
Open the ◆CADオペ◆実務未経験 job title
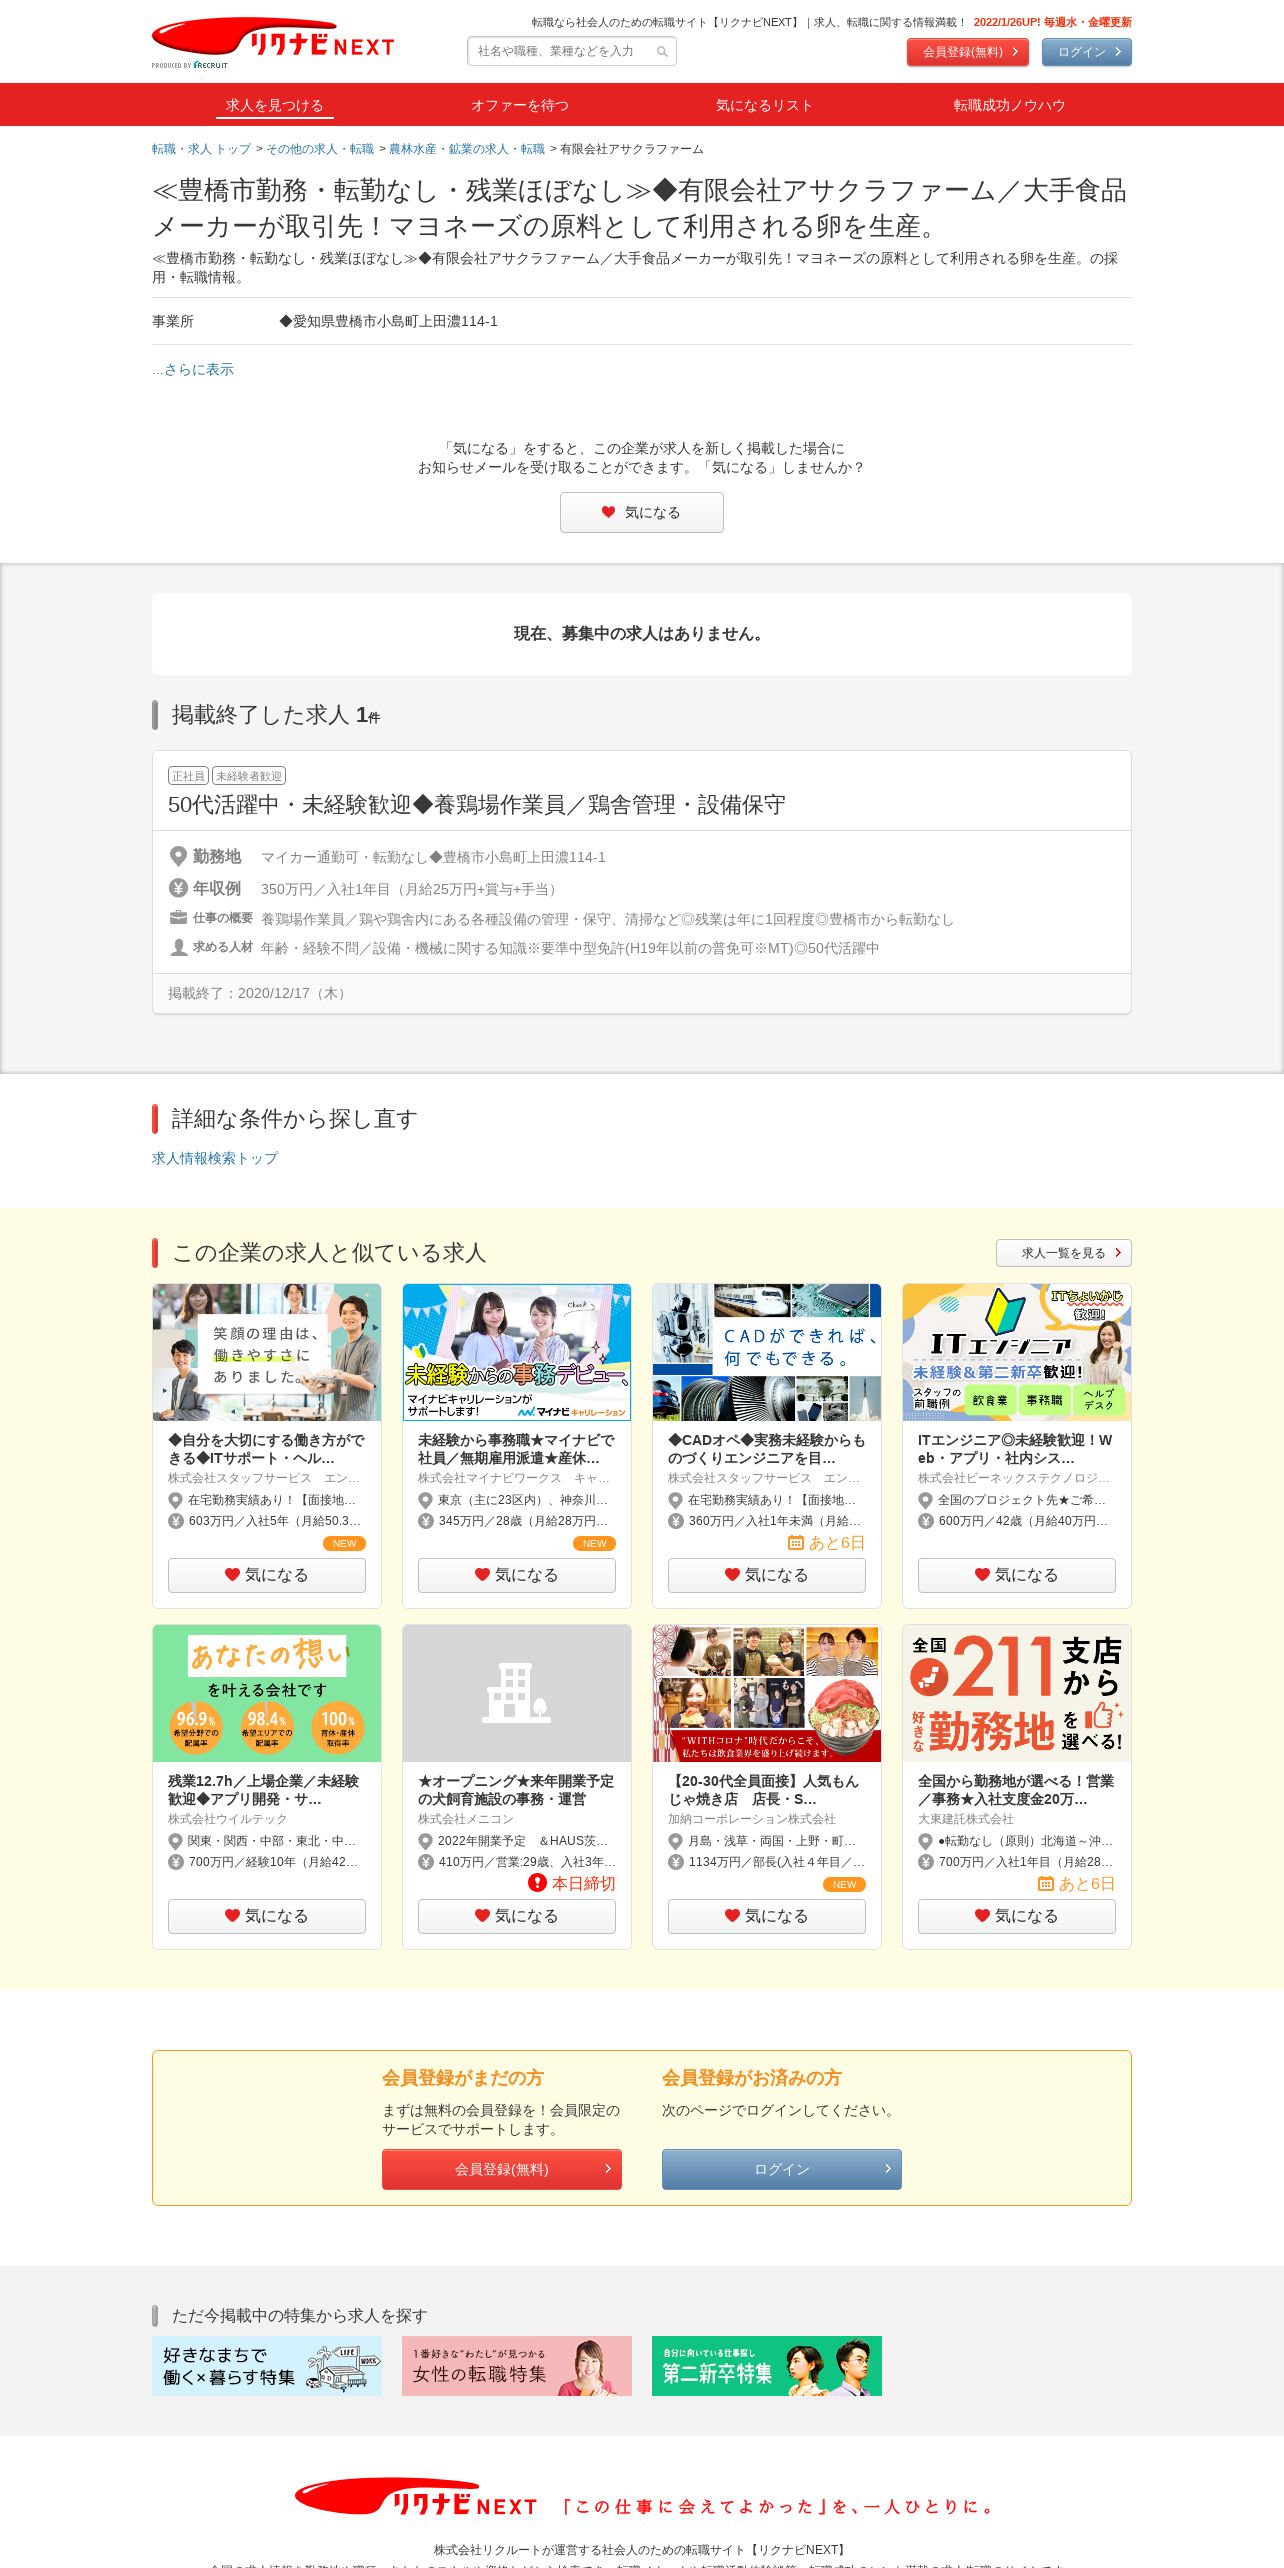766,1449
